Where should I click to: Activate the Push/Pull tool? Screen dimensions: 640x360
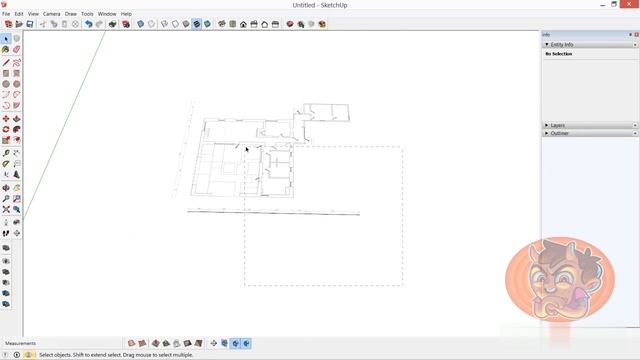coord(16,119)
